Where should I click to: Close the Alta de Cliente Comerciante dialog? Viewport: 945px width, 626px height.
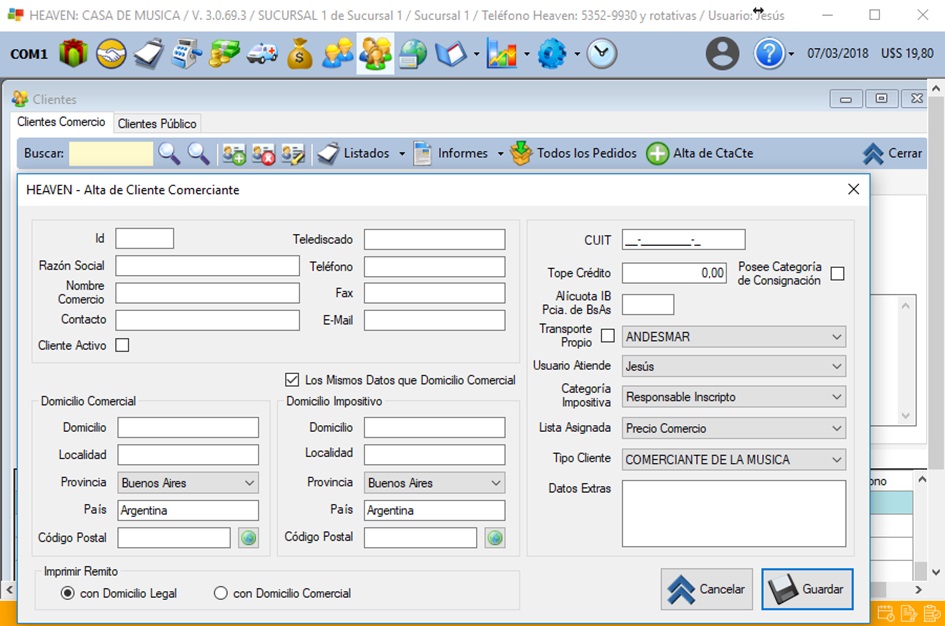[853, 189]
